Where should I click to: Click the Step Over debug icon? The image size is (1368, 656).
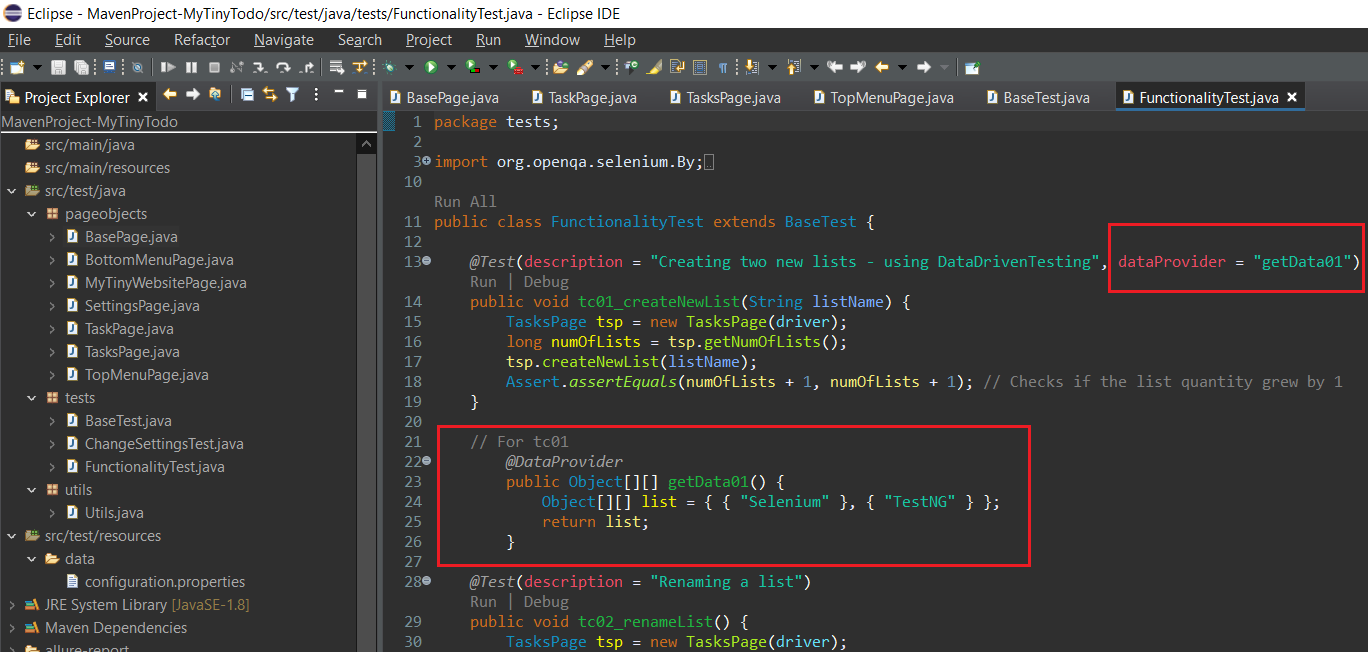283,67
